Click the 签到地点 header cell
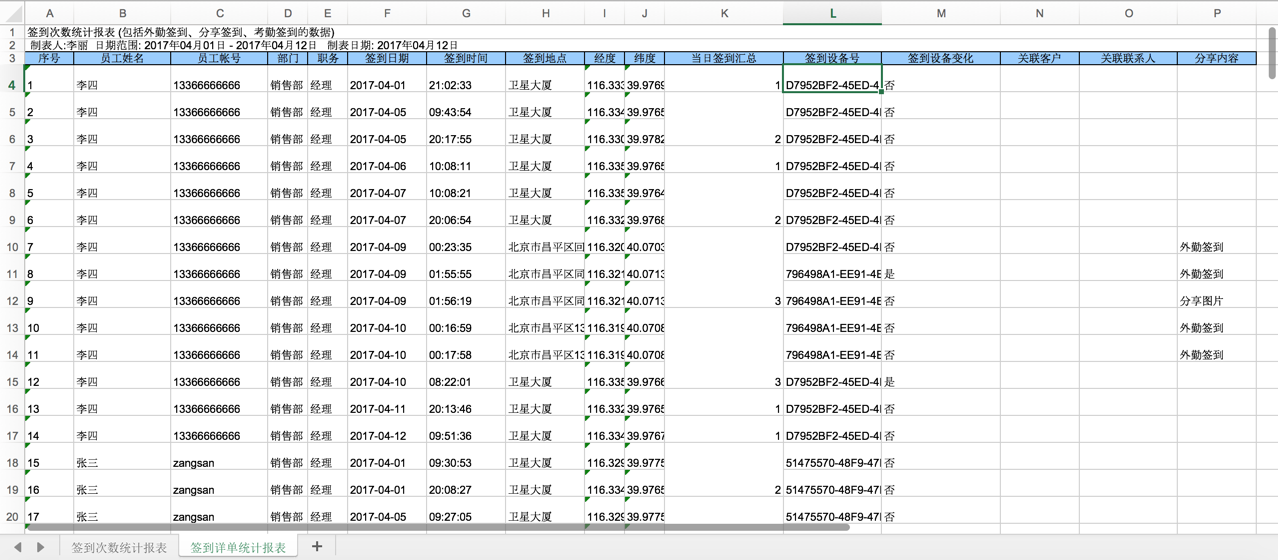The height and width of the screenshot is (560, 1278). [545, 58]
